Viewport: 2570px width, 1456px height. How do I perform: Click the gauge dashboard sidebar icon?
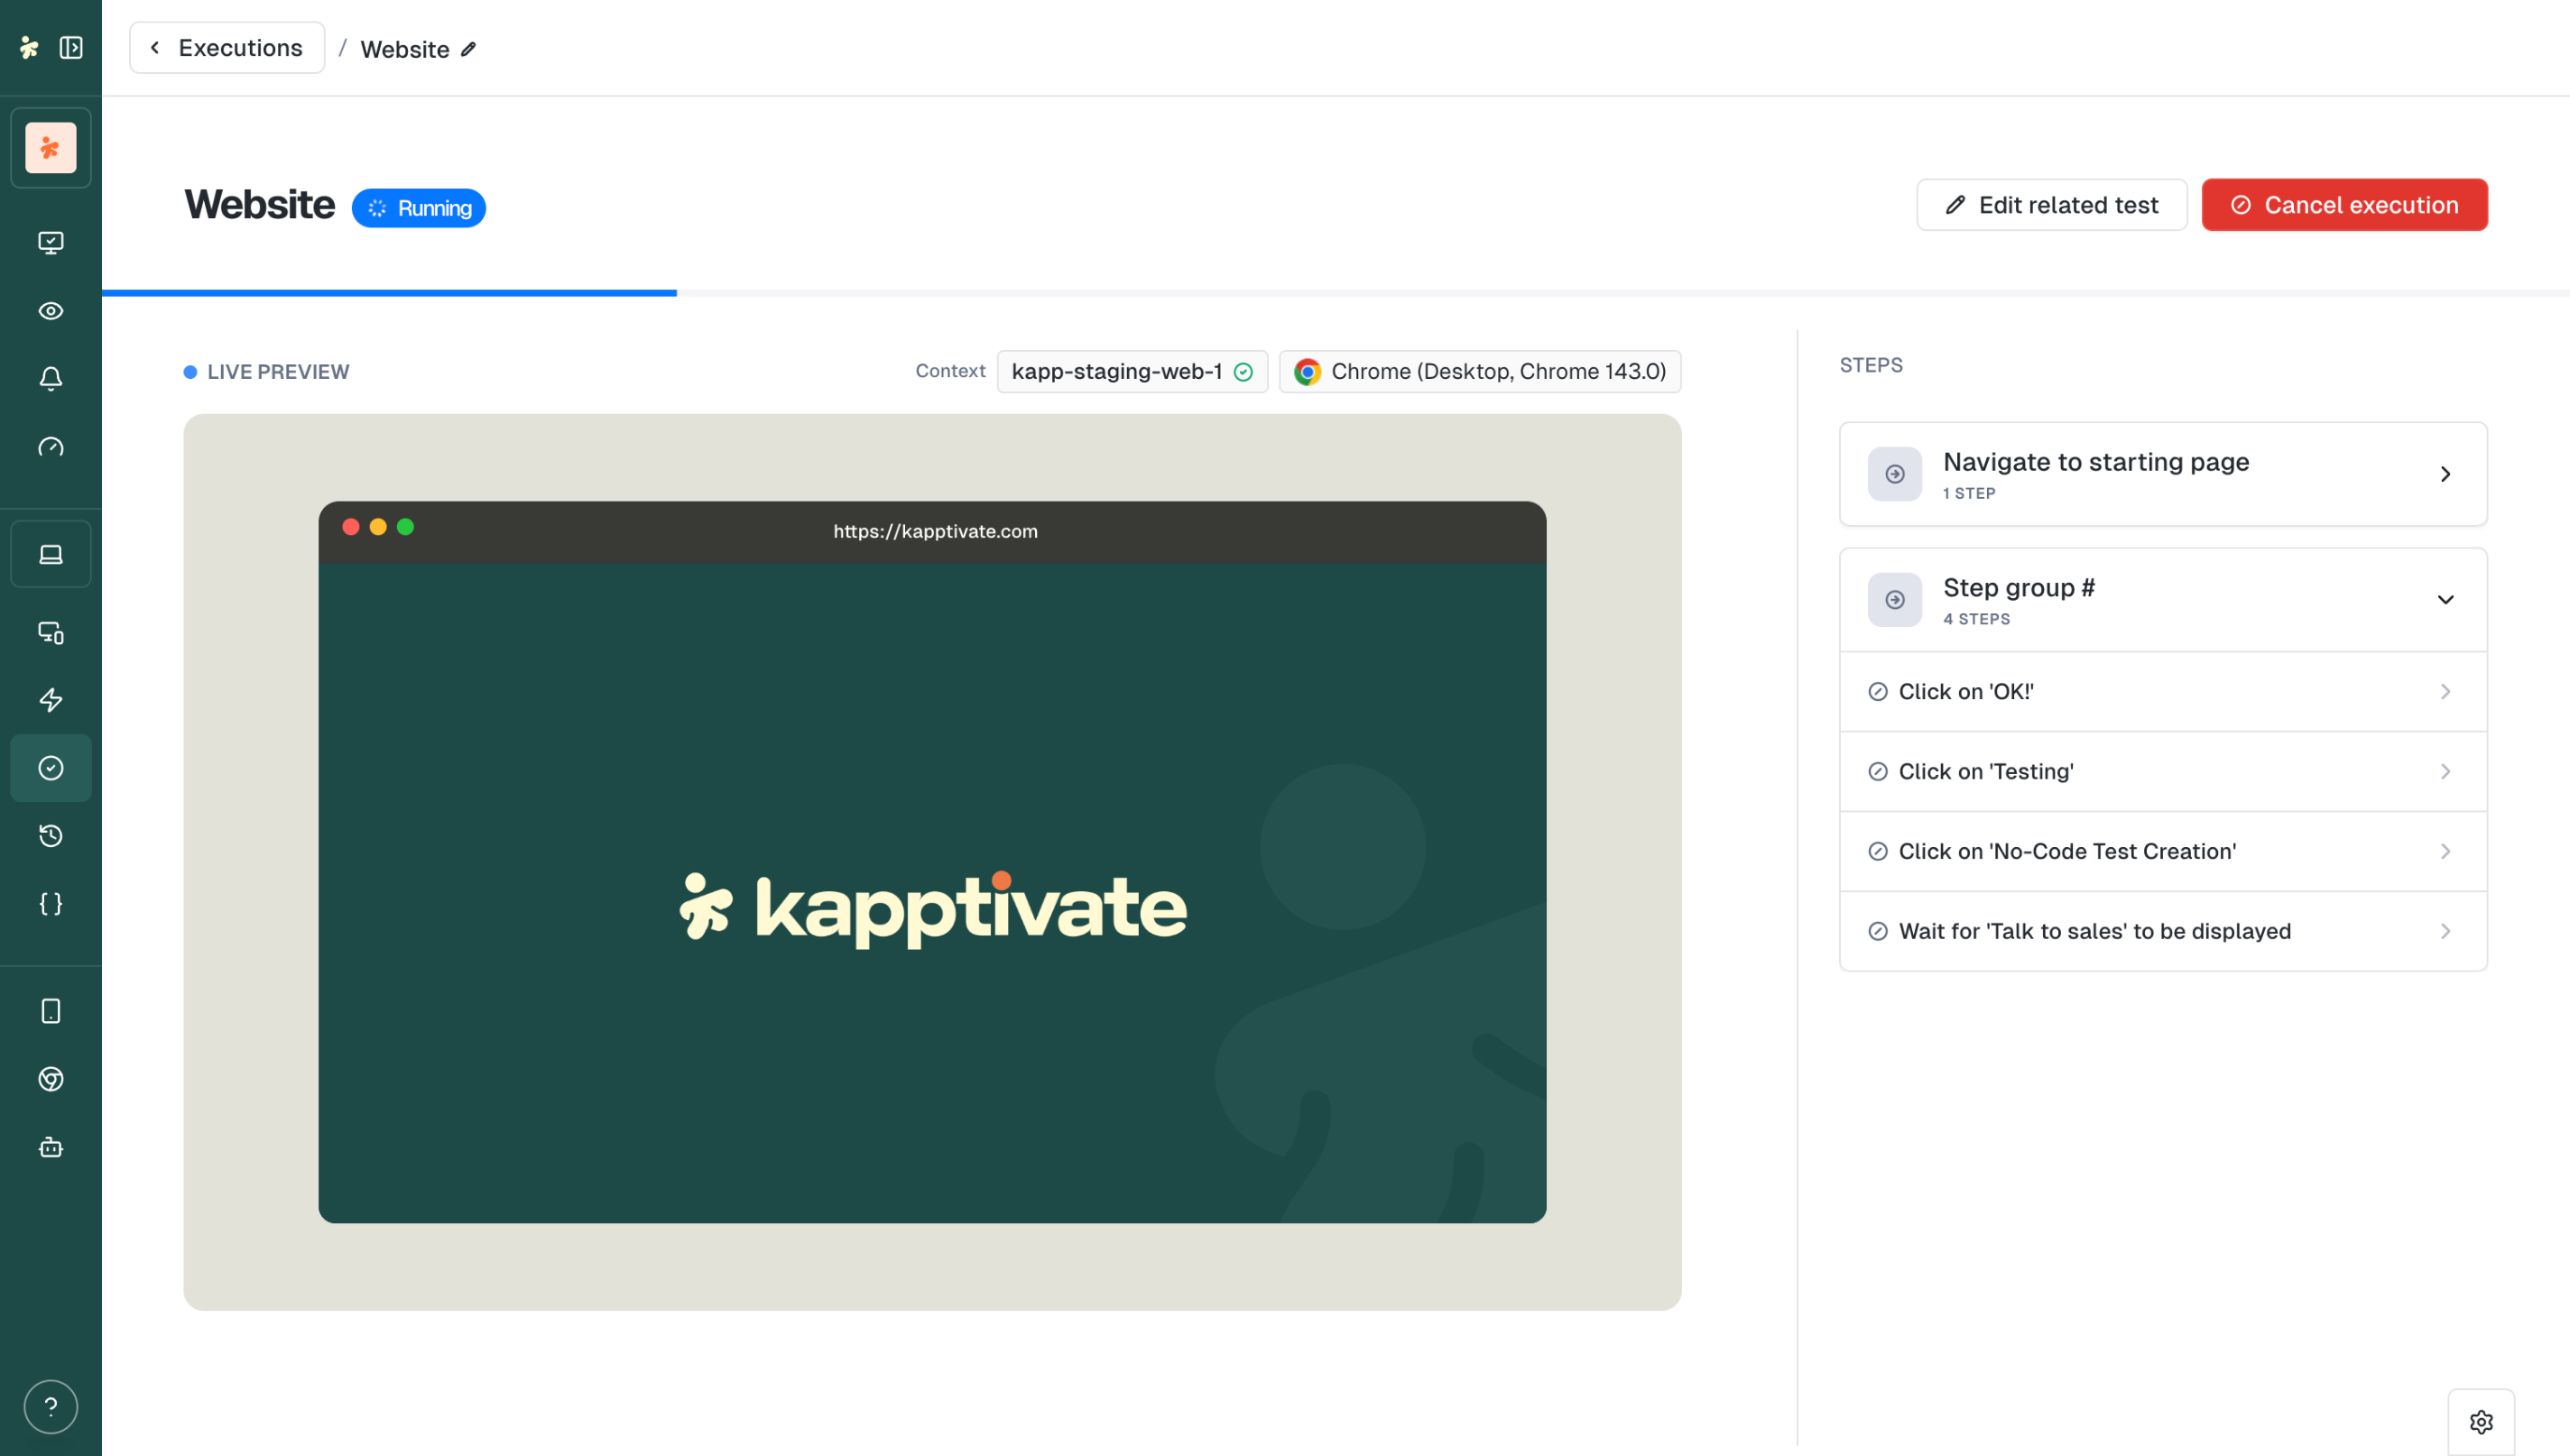tap(51, 447)
